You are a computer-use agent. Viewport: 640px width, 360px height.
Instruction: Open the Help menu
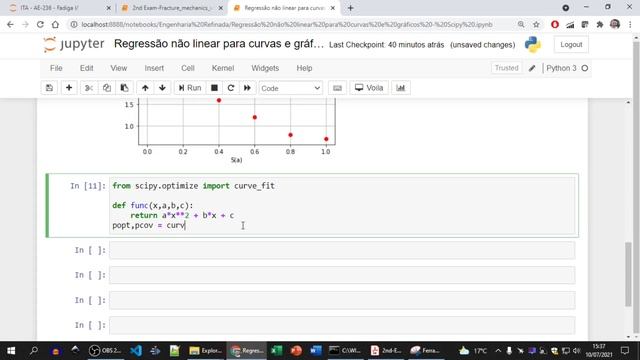(304, 68)
